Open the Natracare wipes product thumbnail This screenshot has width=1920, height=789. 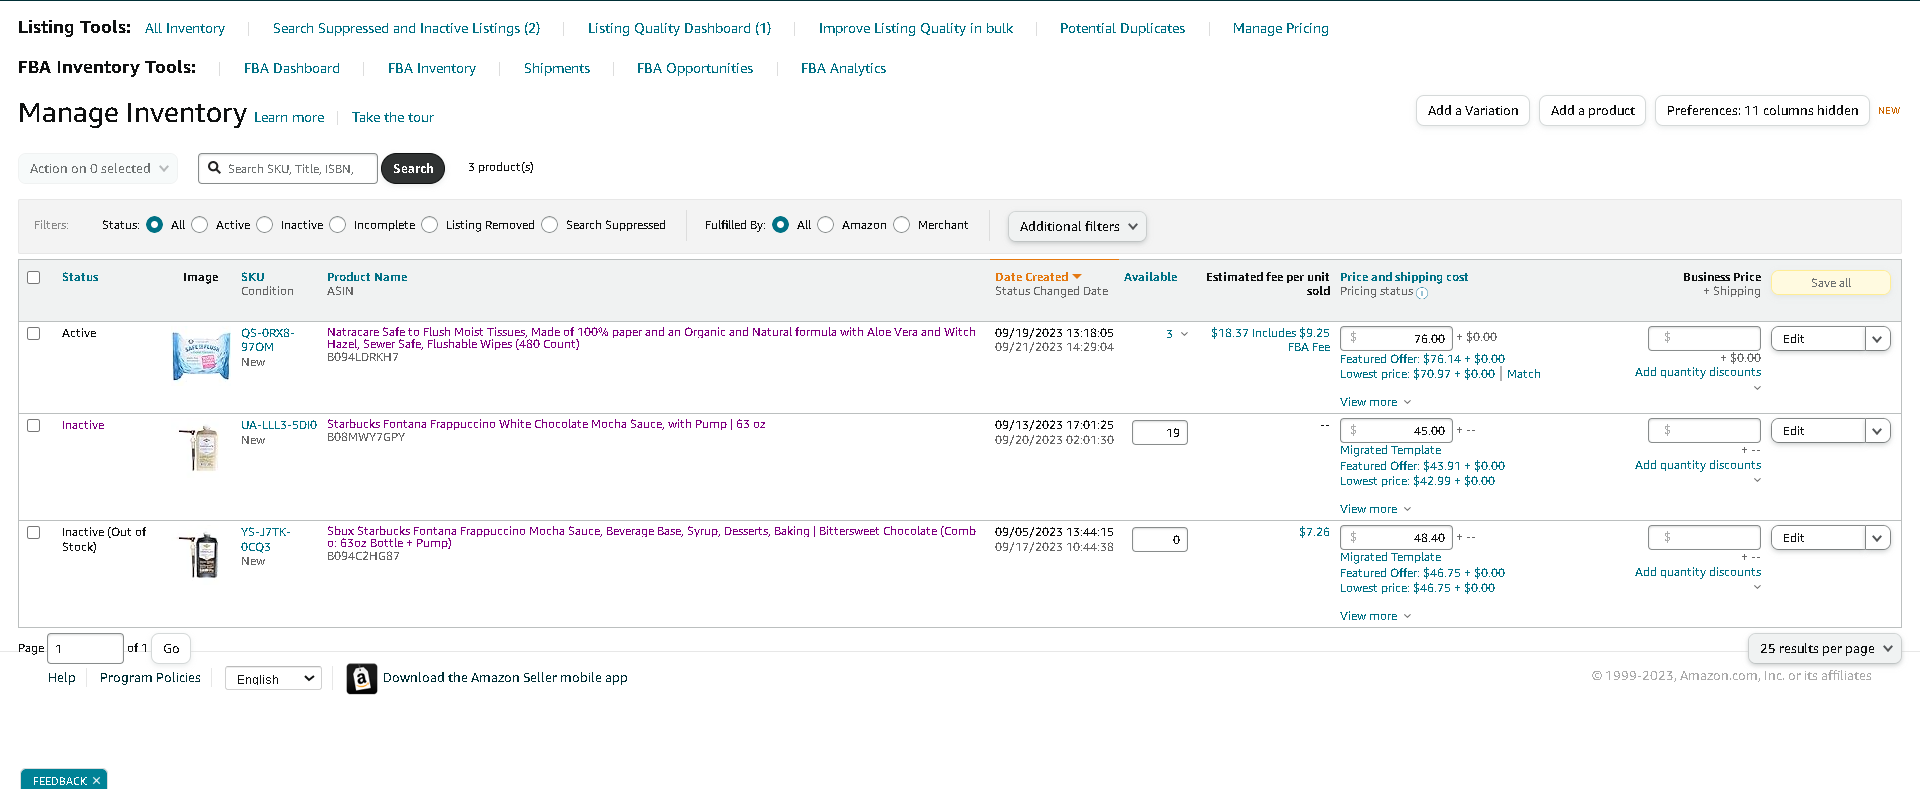[x=201, y=355]
